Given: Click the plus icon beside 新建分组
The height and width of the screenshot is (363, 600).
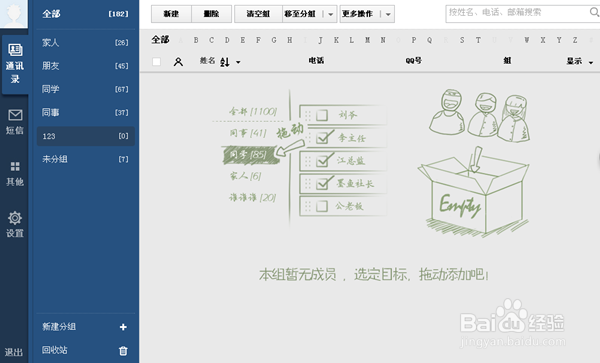Looking at the screenshot, I should [123, 327].
